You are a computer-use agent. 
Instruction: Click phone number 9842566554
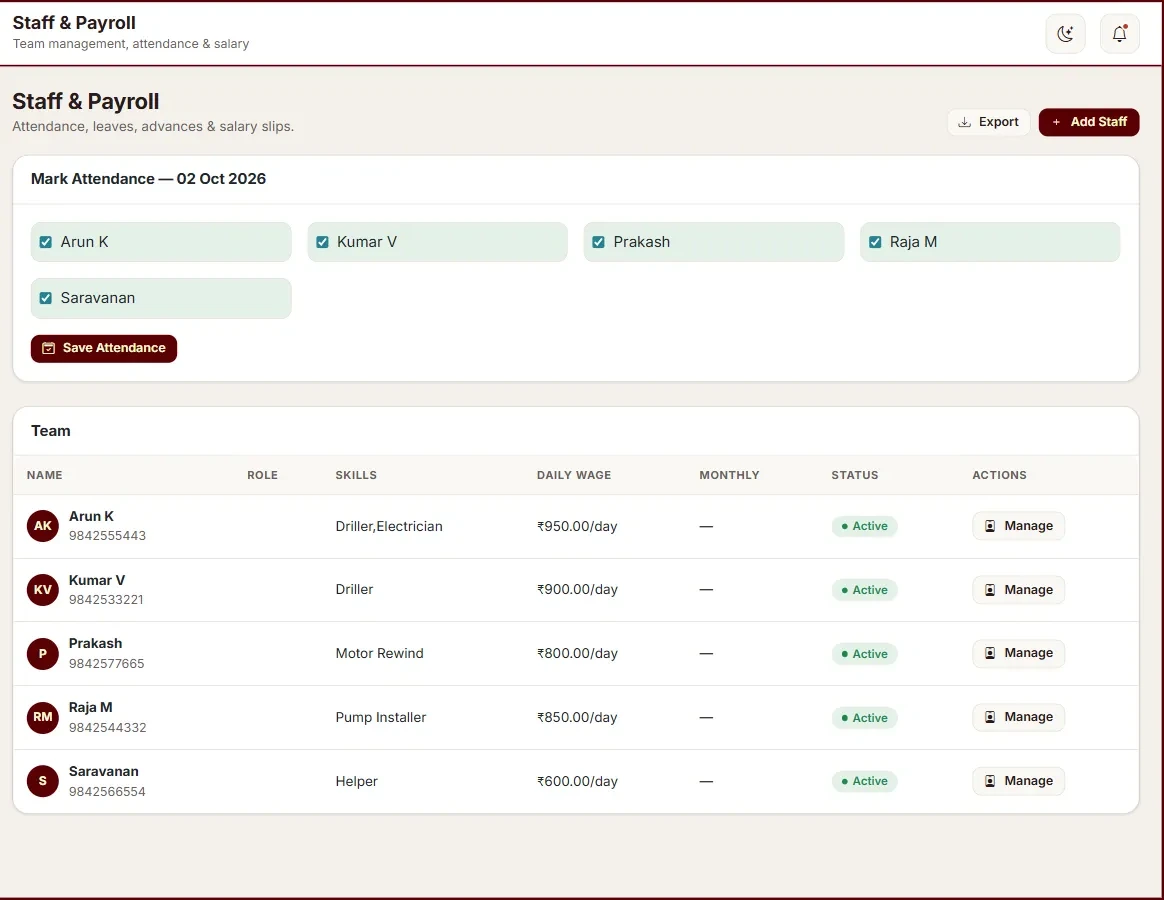click(108, 792)
